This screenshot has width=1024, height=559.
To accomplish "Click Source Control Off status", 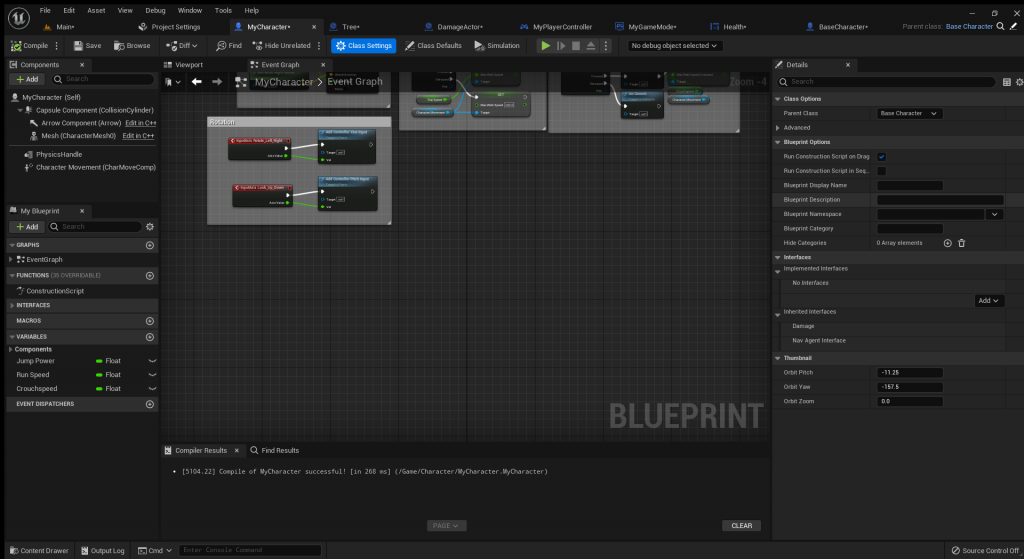I will 985,551.
